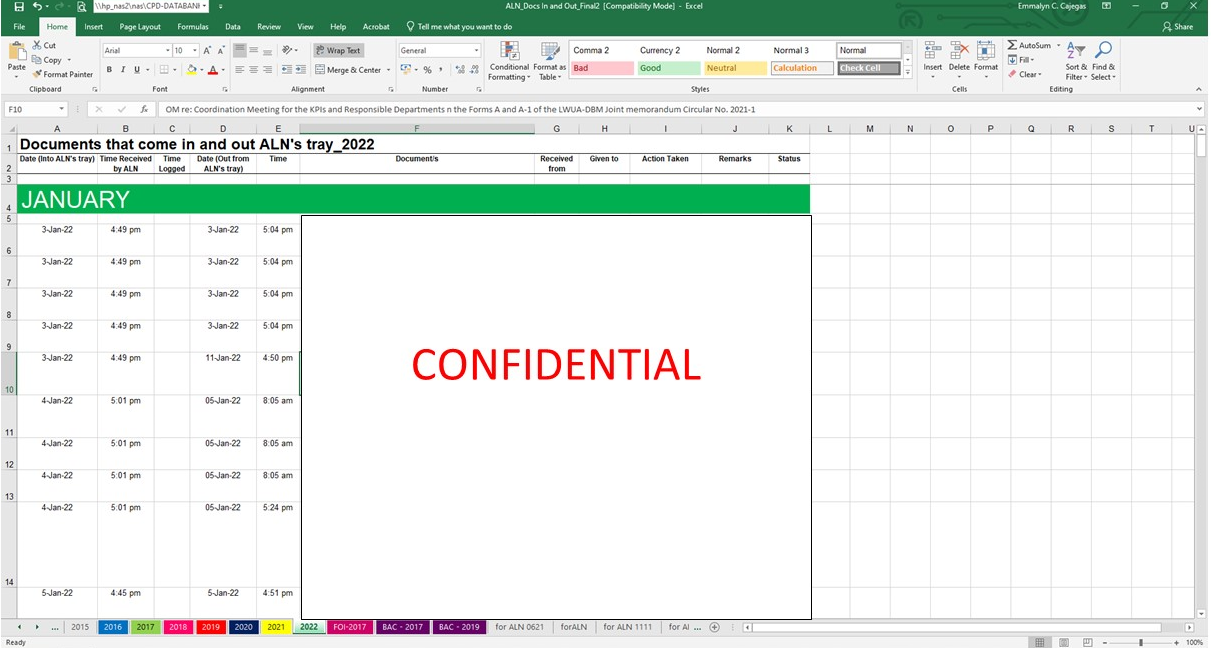Open Format as Table gallery
Screen dimensions: 1211x648
[549, 61]
